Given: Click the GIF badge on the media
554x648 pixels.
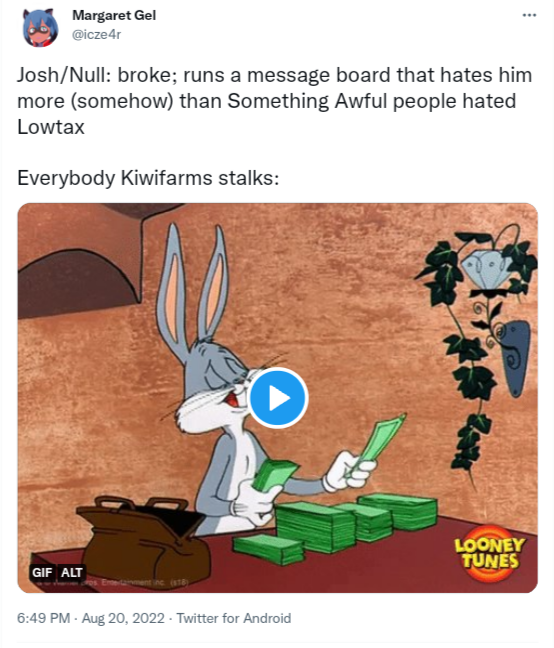Looking at the screenshot, I should (x=42, y=572).
